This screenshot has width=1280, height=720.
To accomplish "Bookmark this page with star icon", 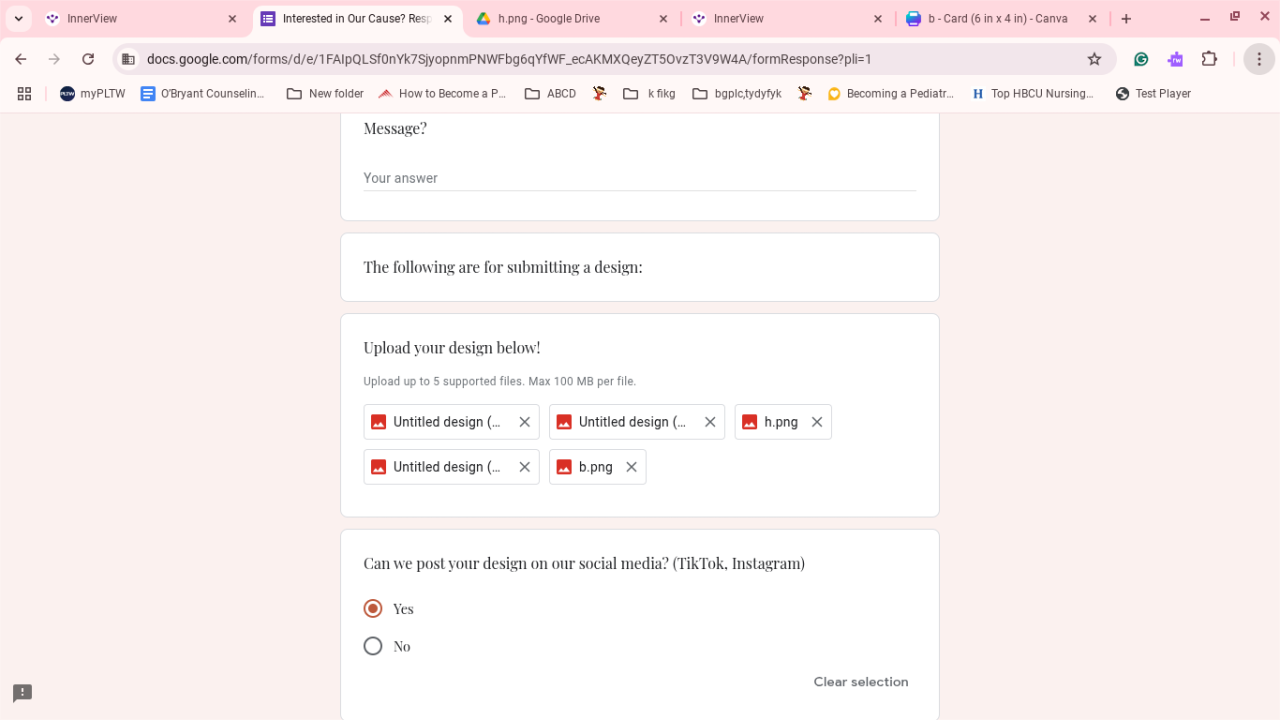I will tap(1094, 59).
